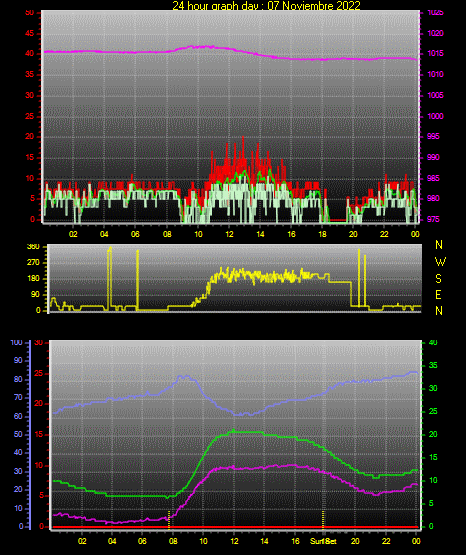Image resolution: width=466 pixels, height=555 pixels.
Task: Click the 12 hour label under the top chart
Action: pos(229,234)
